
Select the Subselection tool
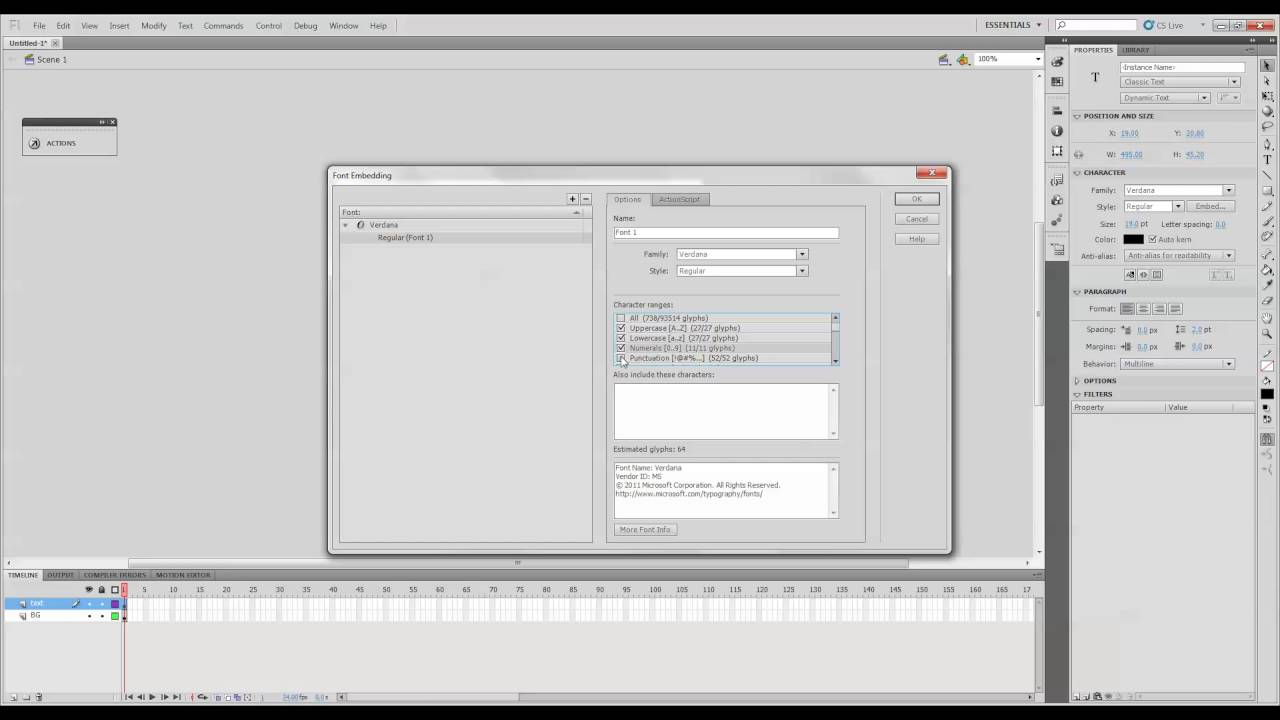(x=1267, y=81)
